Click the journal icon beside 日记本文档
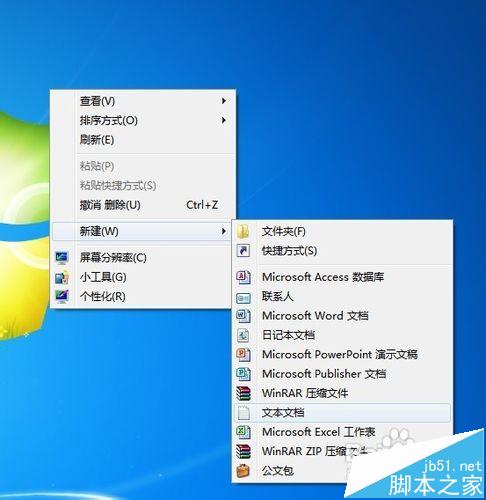The width and height of the screenshot is (486, 500). pyautogui.click(x=243, y=335)
